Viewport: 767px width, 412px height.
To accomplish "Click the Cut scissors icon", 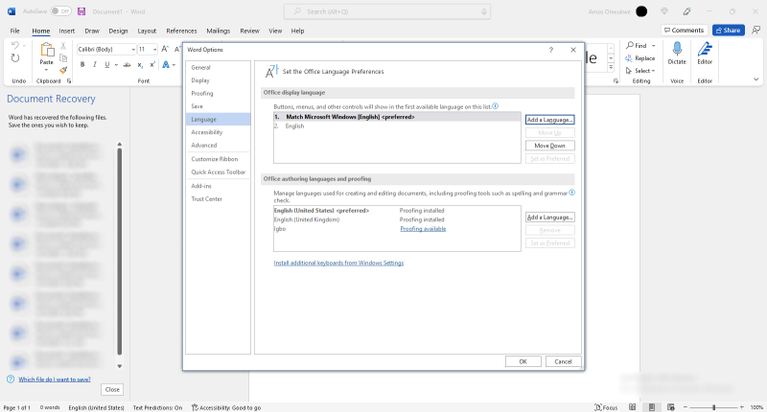I will click(x=63, y=46).
